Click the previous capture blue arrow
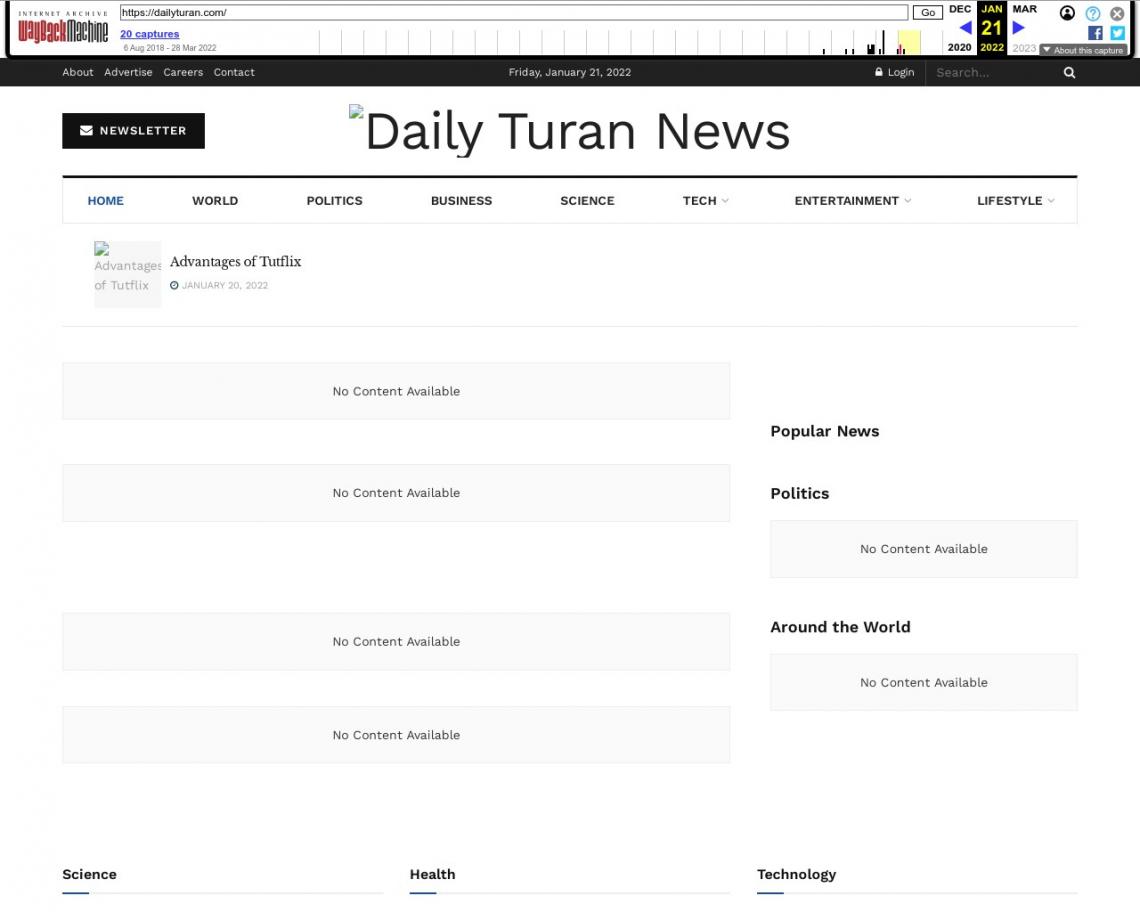 (965, 28)
